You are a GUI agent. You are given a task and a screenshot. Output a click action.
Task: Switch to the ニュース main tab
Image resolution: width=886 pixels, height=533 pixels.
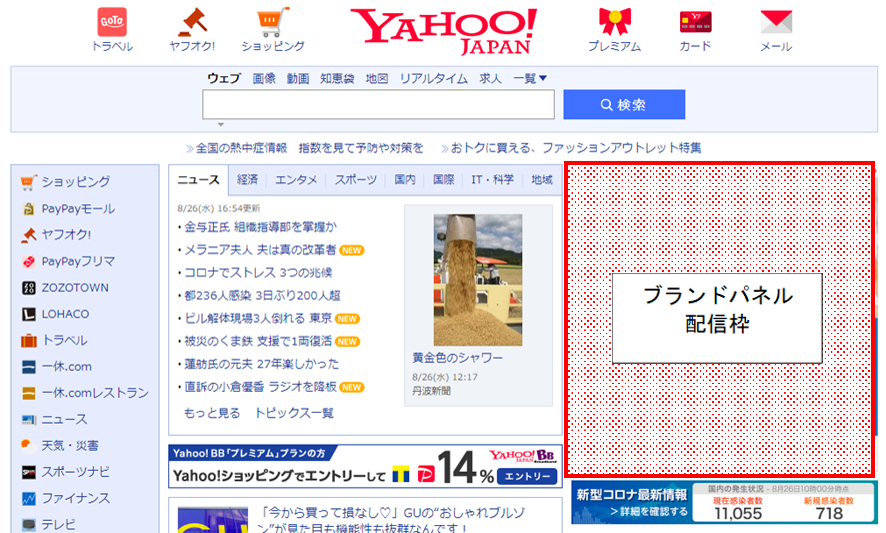pyautogui.click(x=198, y=180)
